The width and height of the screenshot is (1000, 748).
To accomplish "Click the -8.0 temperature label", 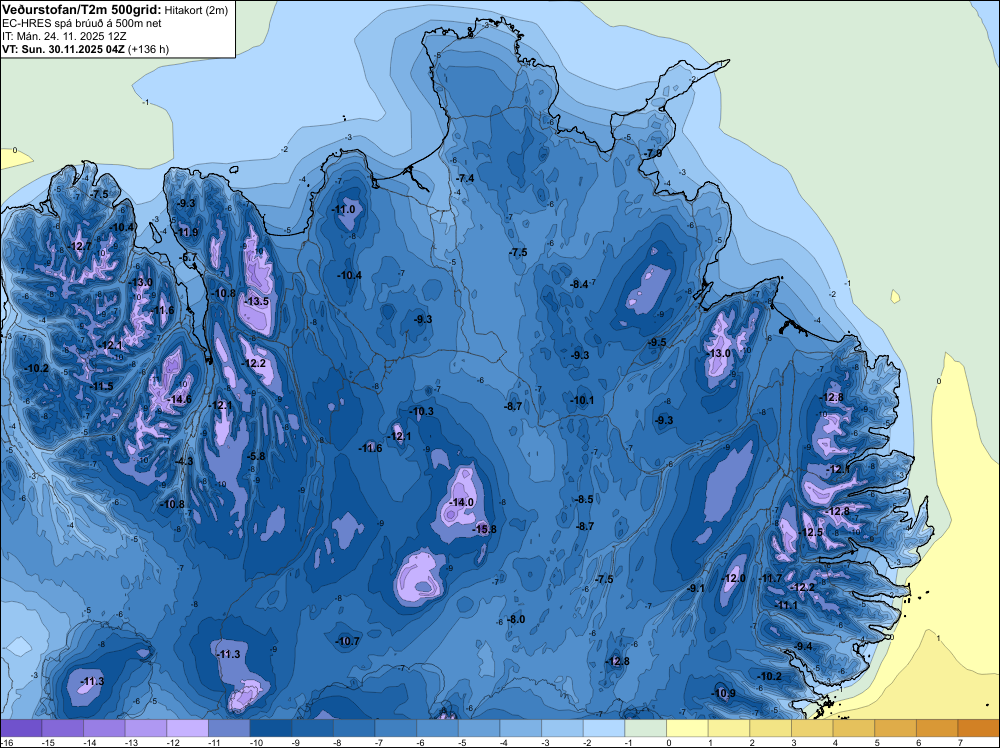I will pos(516,619).
